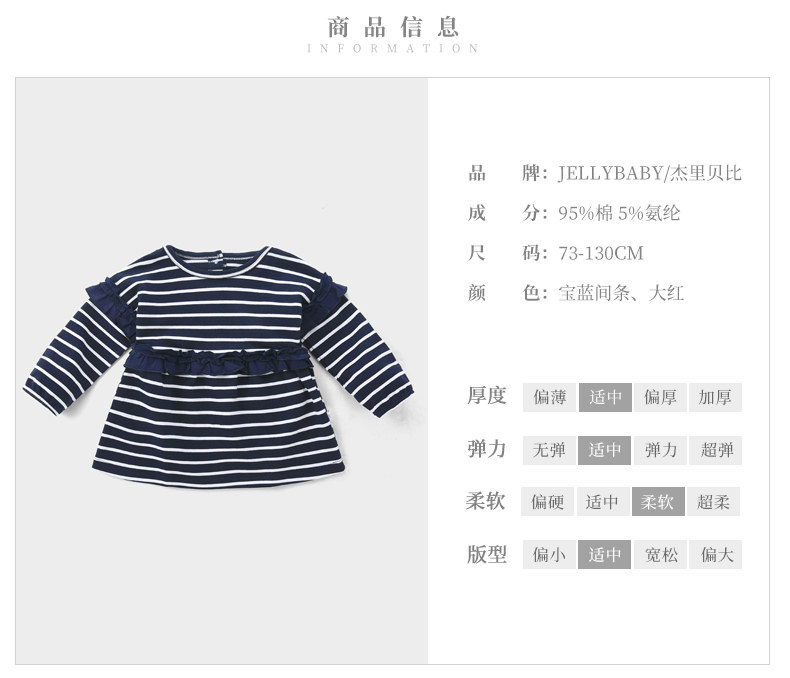790x678 pixels.
Task: Click the striped navy dress product image
Action: (219, 367)
